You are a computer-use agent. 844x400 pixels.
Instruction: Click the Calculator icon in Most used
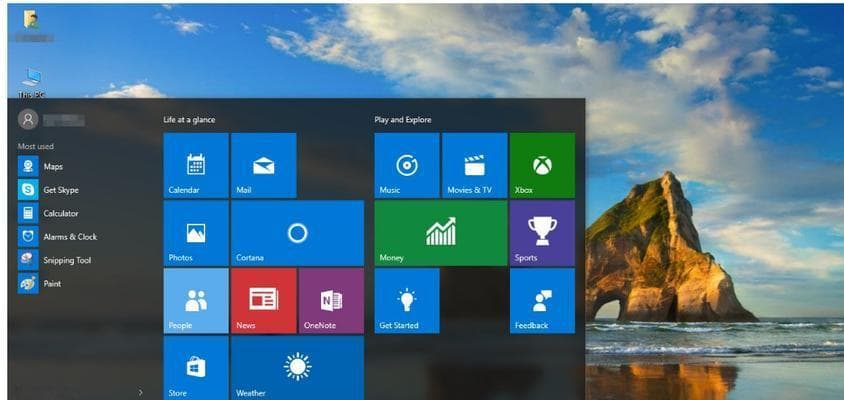click(28, 213)
